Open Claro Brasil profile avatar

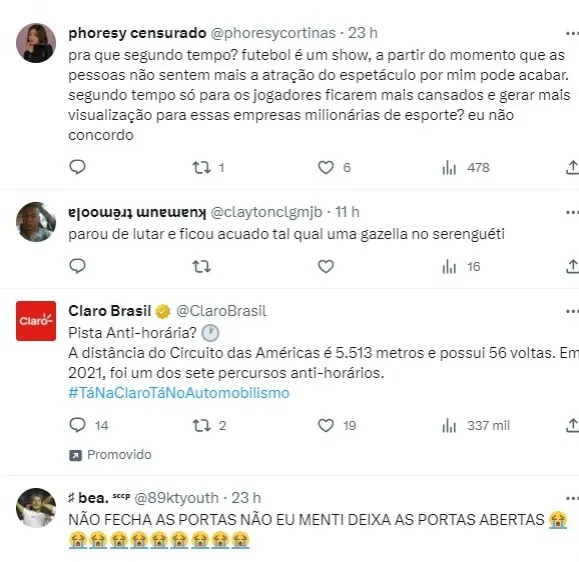click(36, 321)
